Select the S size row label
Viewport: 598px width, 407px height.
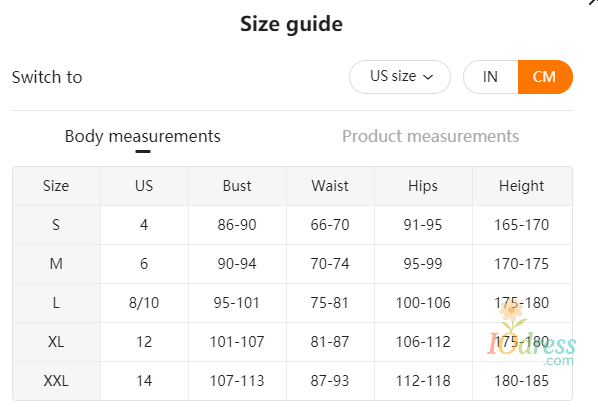click(56, 225)
